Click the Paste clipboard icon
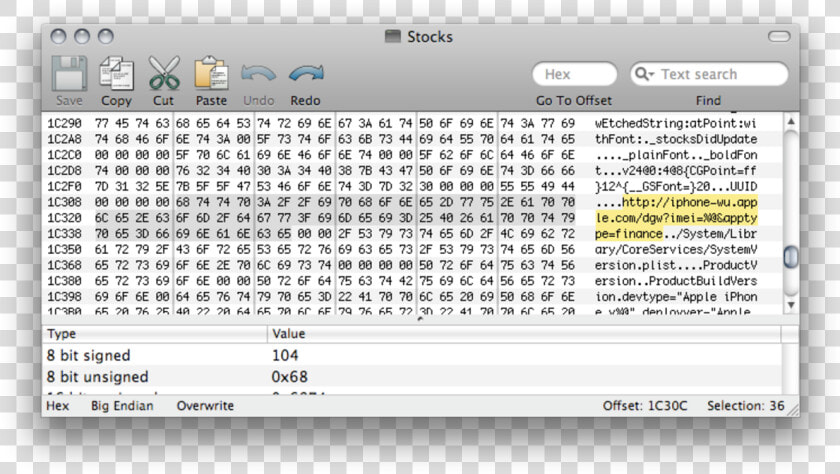The width and height of the screenshot is (840, 474). pos(211,73)
